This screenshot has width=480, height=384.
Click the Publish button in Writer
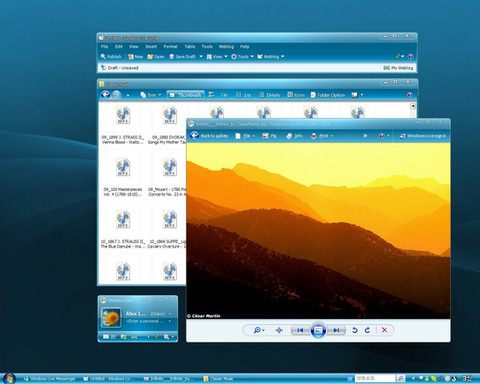click(x=111, y=57)
